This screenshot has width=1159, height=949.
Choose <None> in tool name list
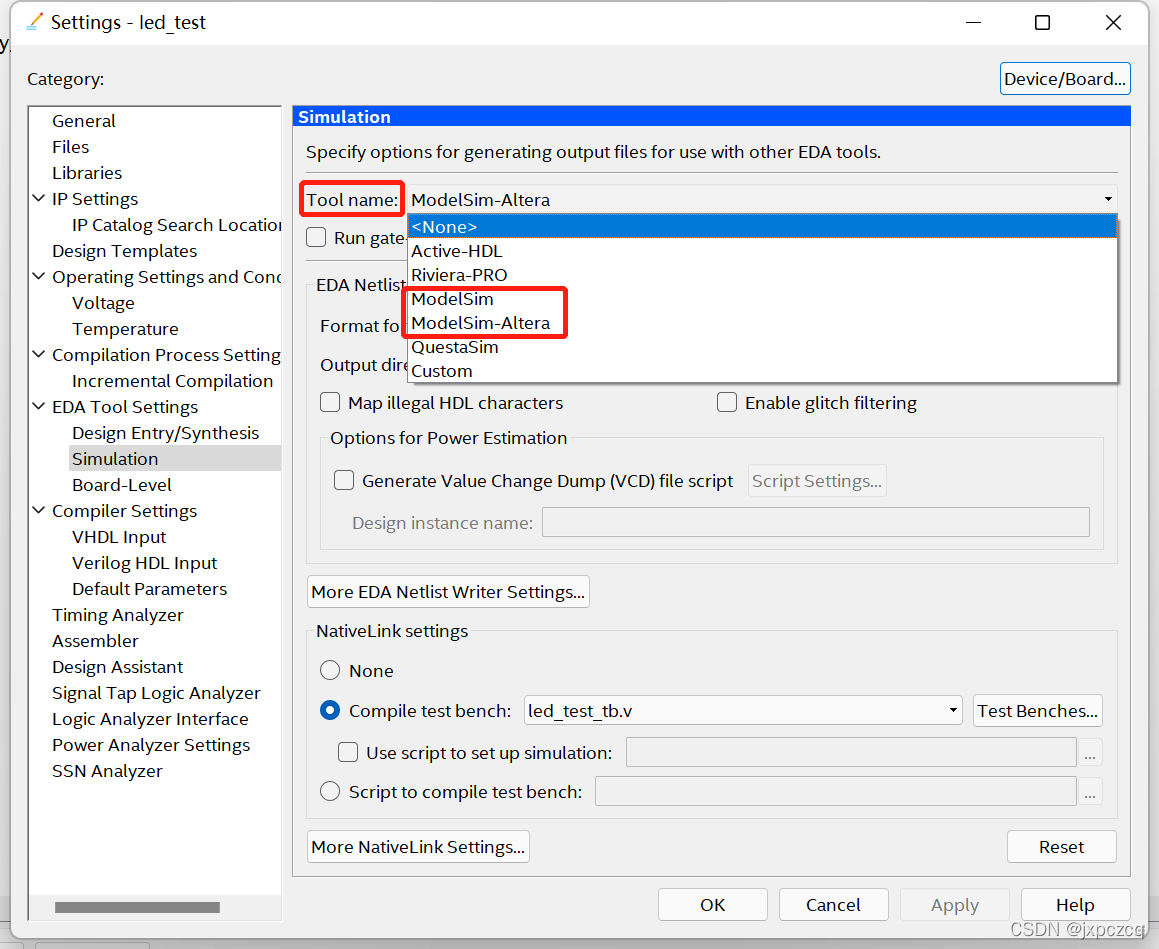click(762, 226)
